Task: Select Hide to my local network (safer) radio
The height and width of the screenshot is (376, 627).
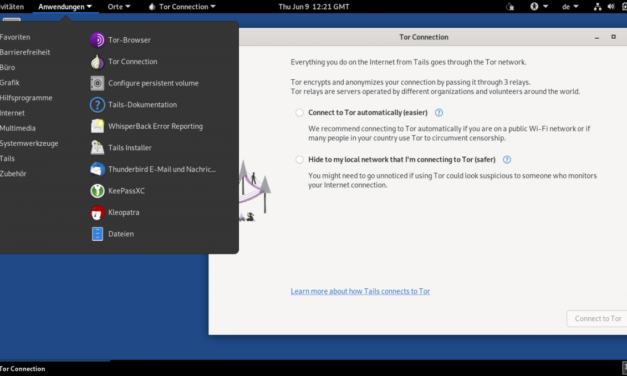Action: (299, 160)
